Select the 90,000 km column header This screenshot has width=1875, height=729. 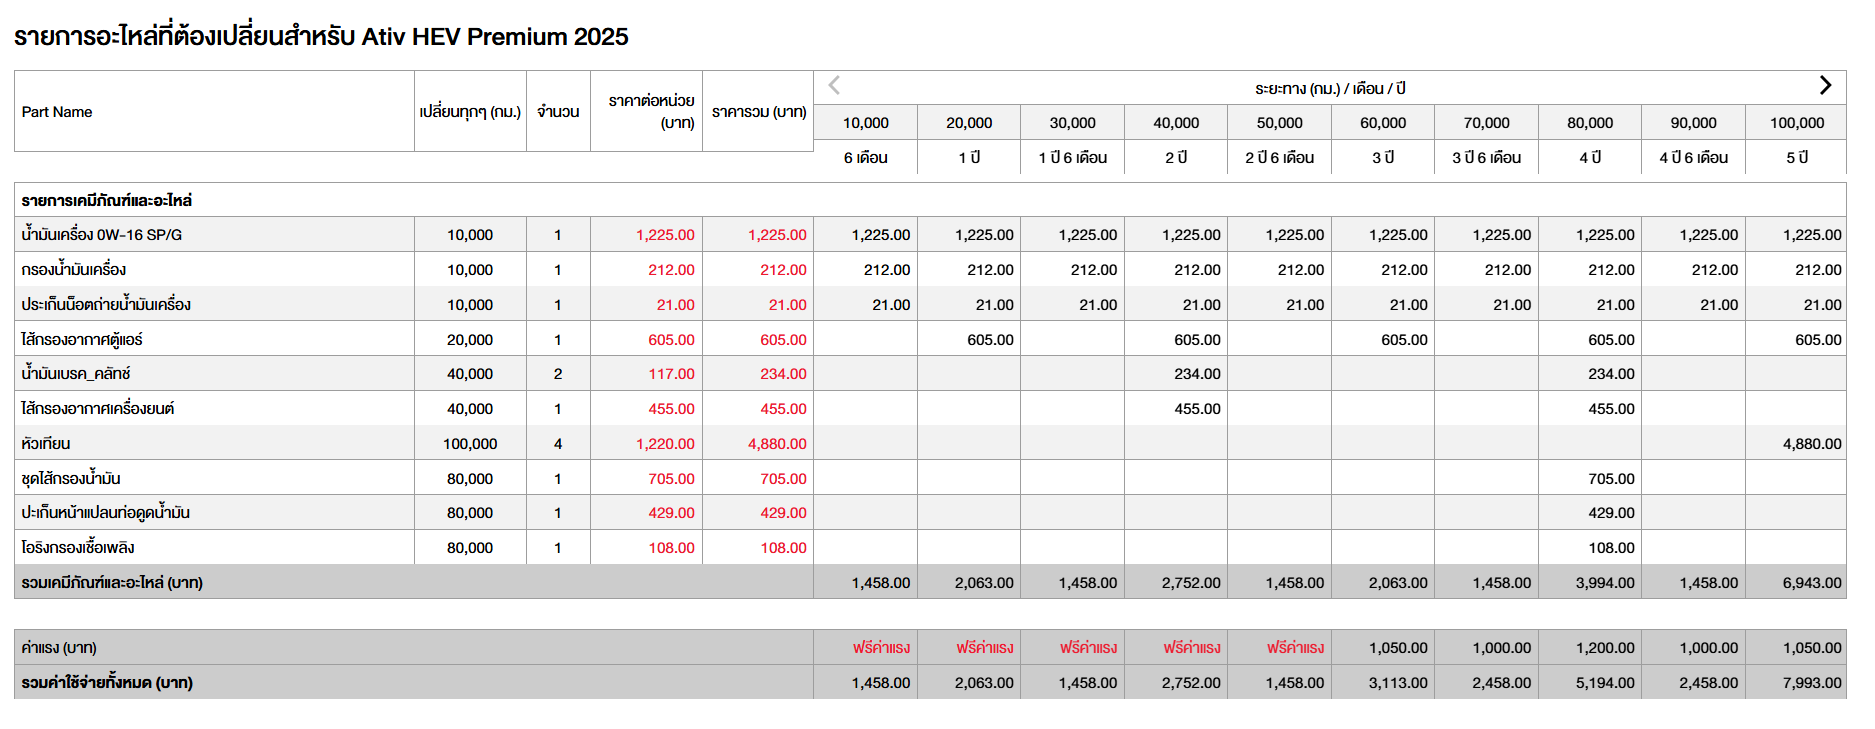pyautogui.click(x=1694, y=123)
